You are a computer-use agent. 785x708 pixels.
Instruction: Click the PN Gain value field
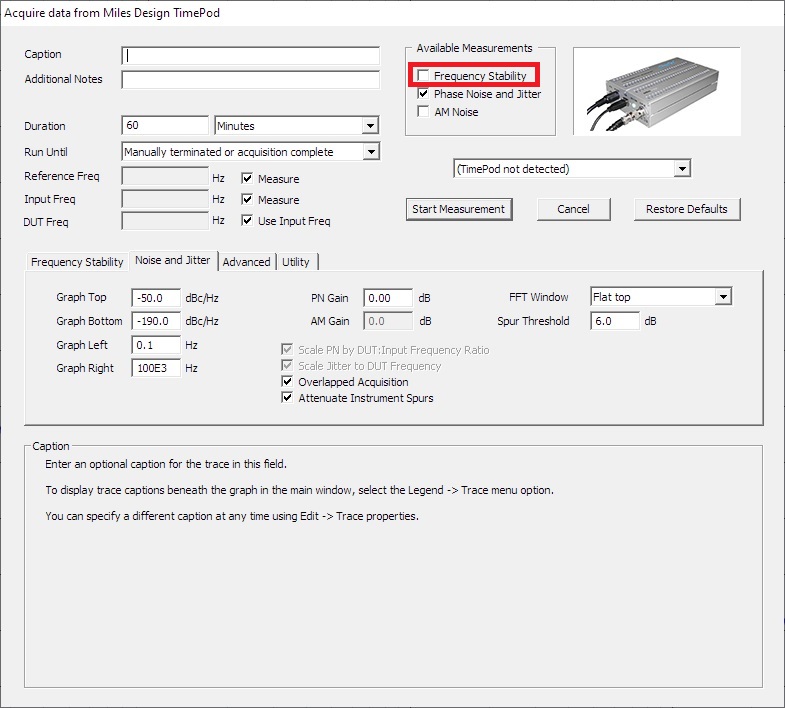click(388, 298)
